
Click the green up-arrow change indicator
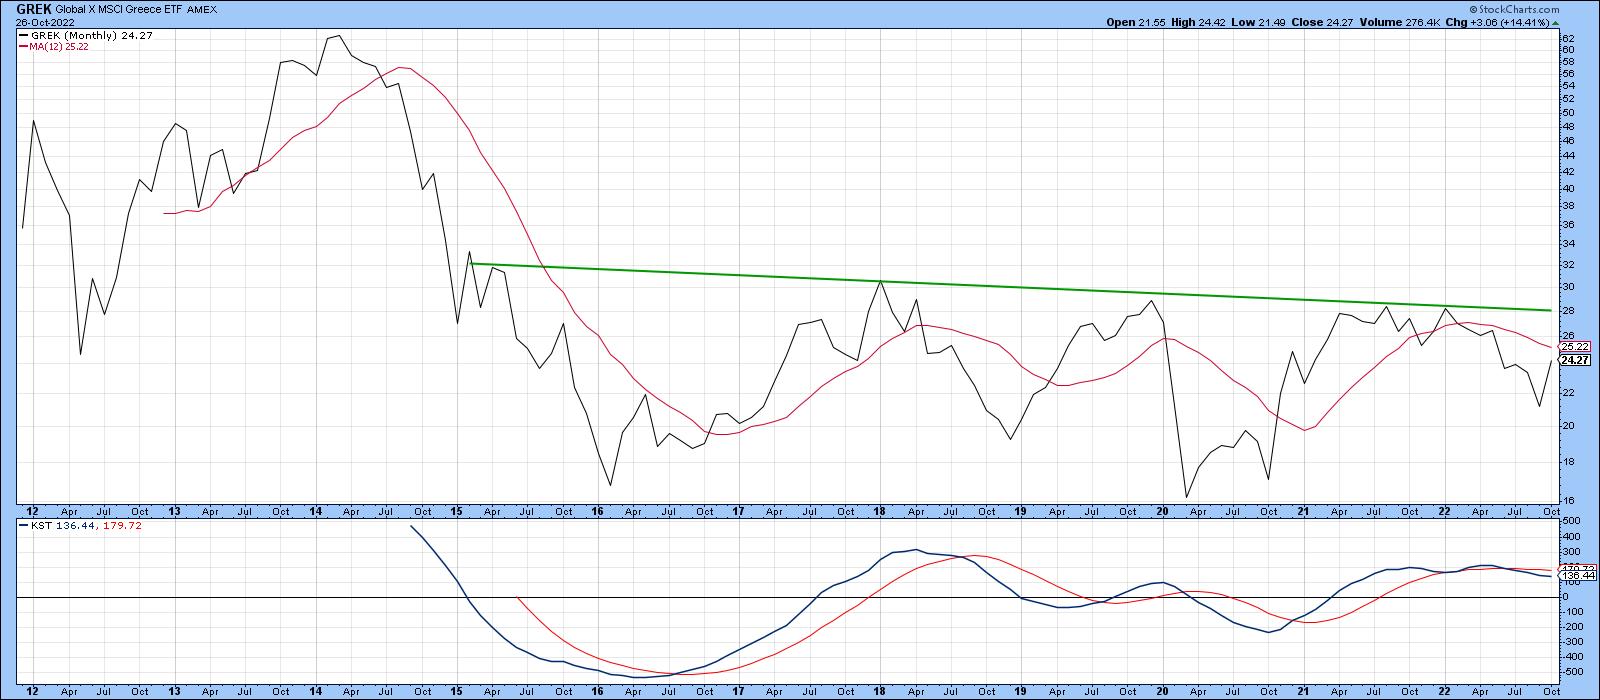point(1555,22)
